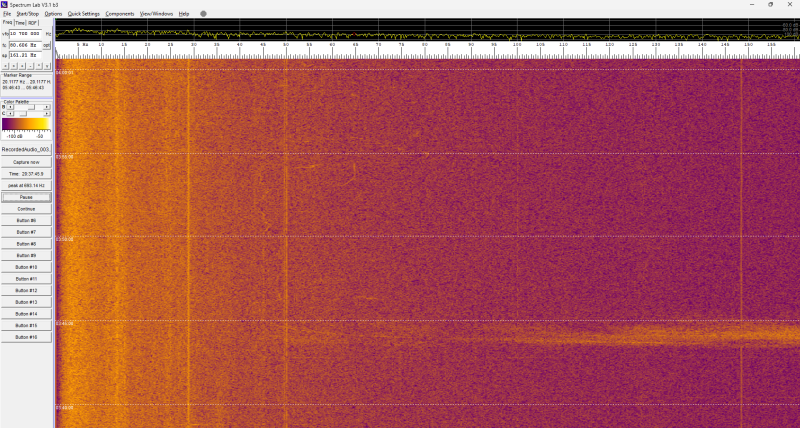The width and height of the screenshot is (800, 428).
Task: Open the Help menu
Action: pos(184,14)
